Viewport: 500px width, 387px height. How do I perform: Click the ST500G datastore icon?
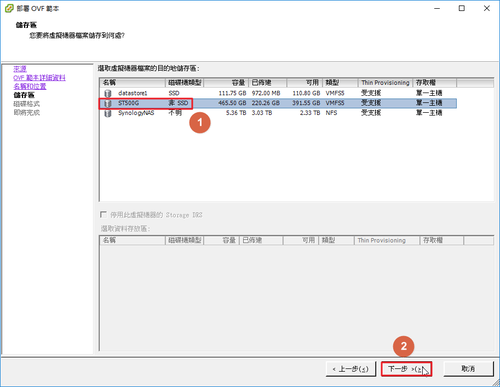pos(108,103)
